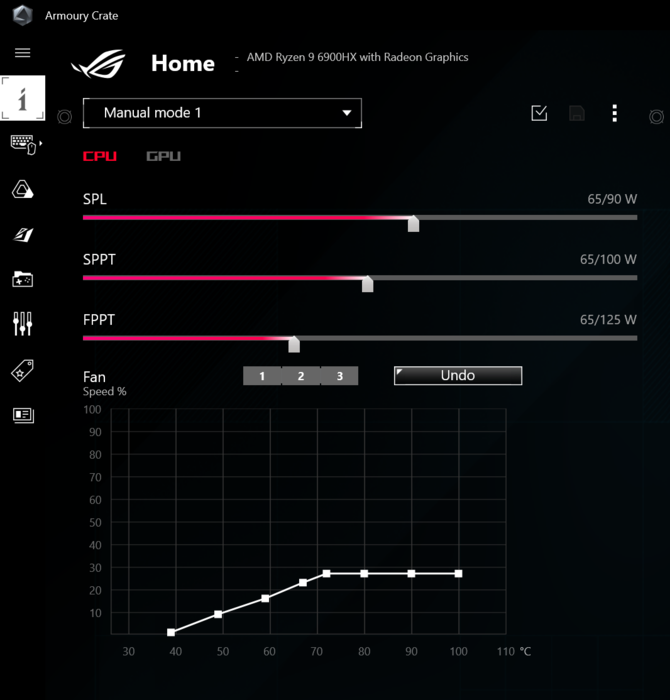Click the fan curve point at 100°C

[458, 574]
